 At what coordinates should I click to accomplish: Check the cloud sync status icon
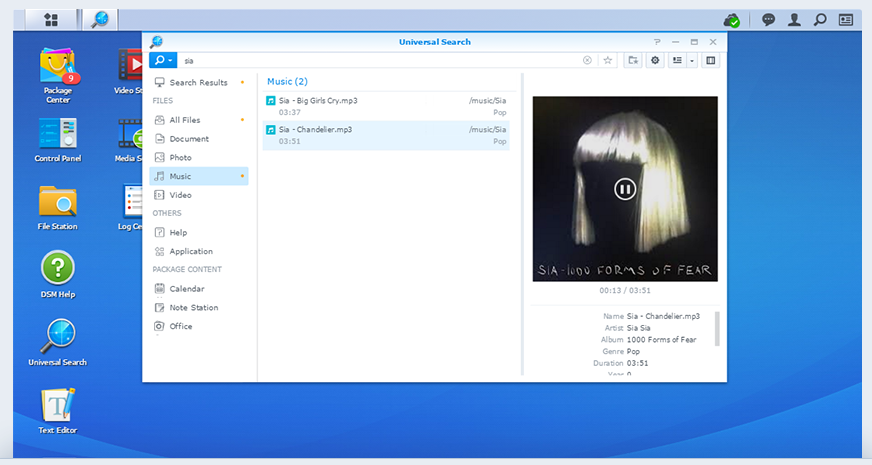tap(732, 21)
